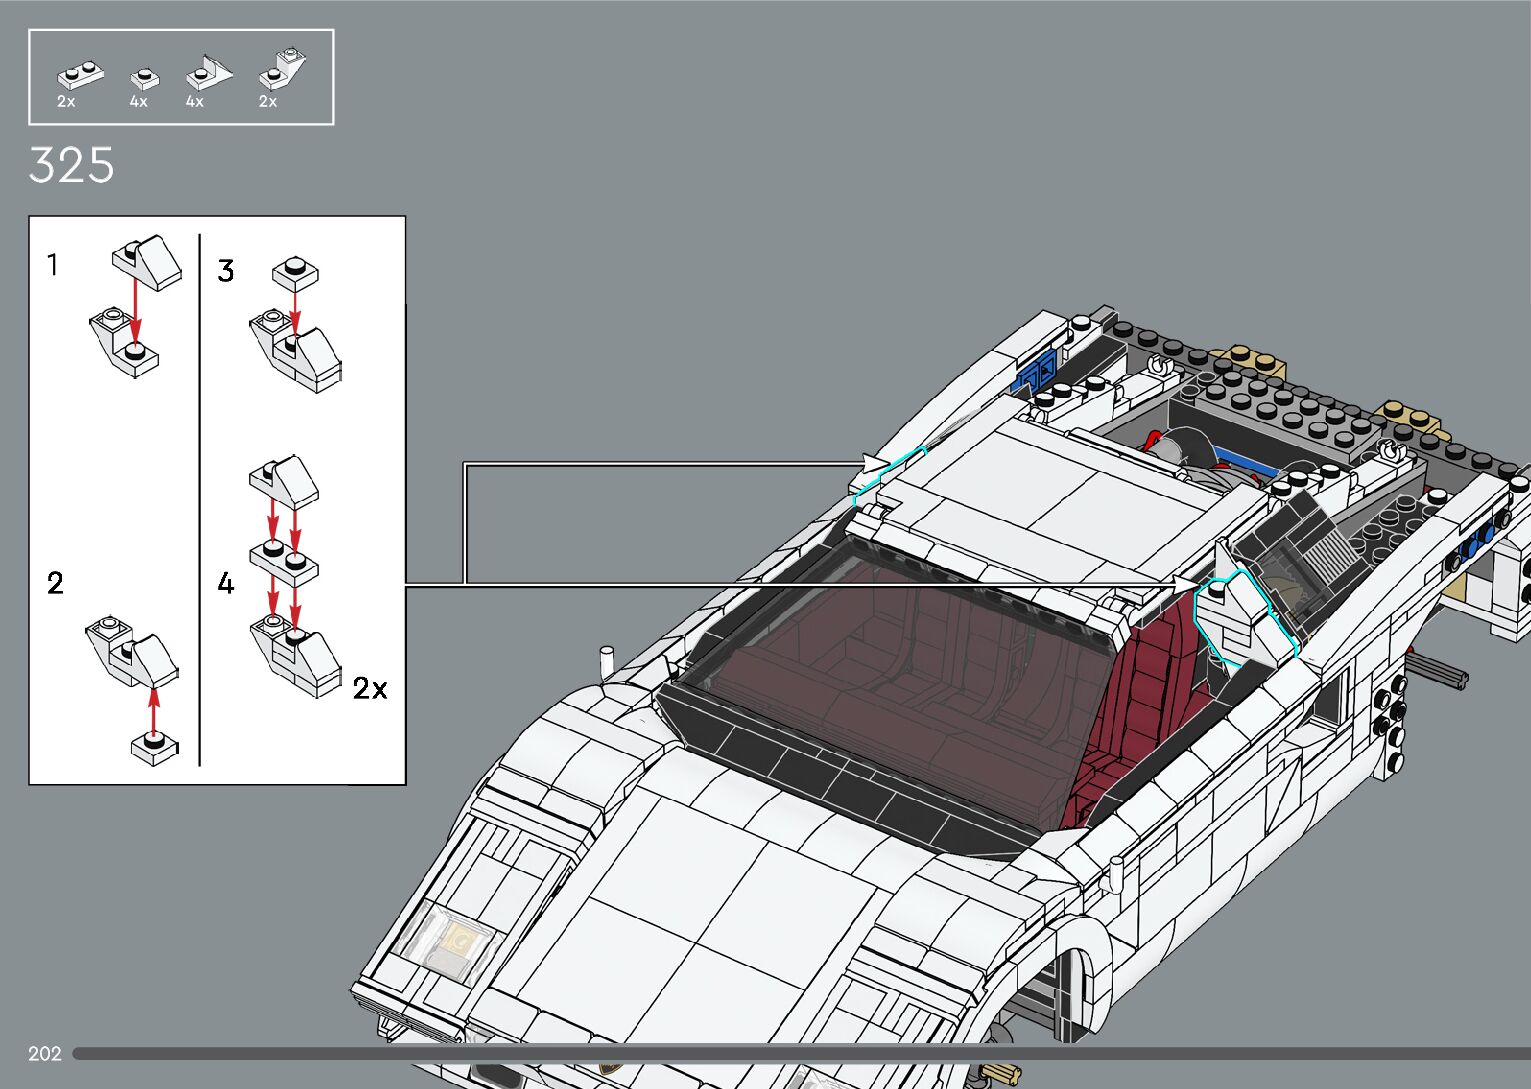Click the slope piece icon labeled 4x
The width and height of the screenshot is (1531, 1089).
(208, 73)
